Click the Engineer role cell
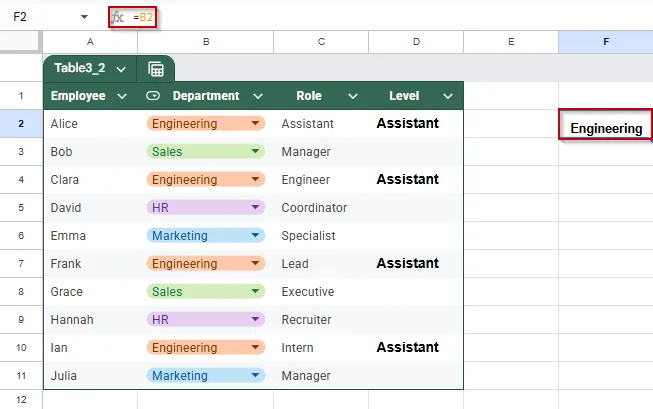 (x=321, y=180)
